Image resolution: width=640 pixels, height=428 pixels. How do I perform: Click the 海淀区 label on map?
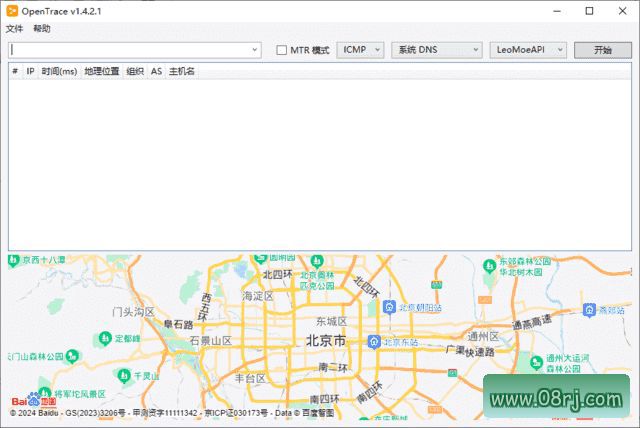pyautogui.click(x=258, y=296)
